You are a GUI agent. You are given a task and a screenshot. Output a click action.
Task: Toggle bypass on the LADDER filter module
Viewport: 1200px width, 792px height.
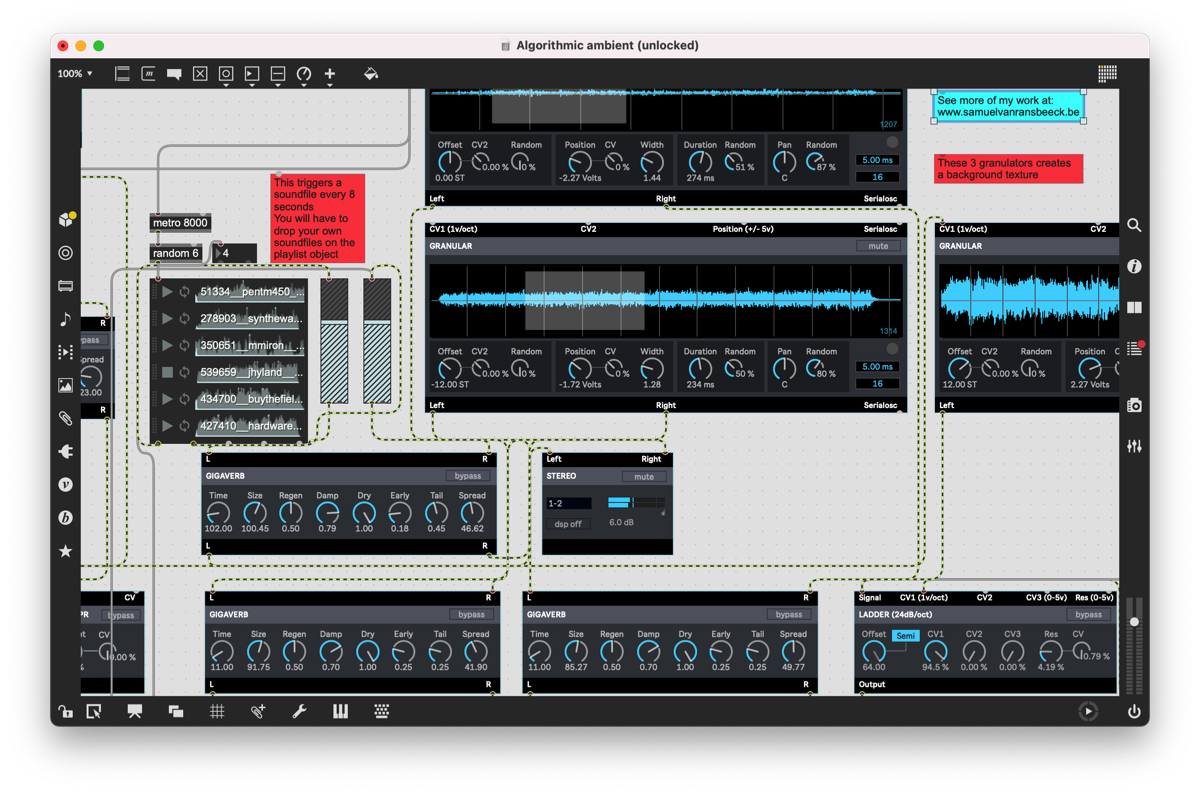click(x=1089, y=615)
